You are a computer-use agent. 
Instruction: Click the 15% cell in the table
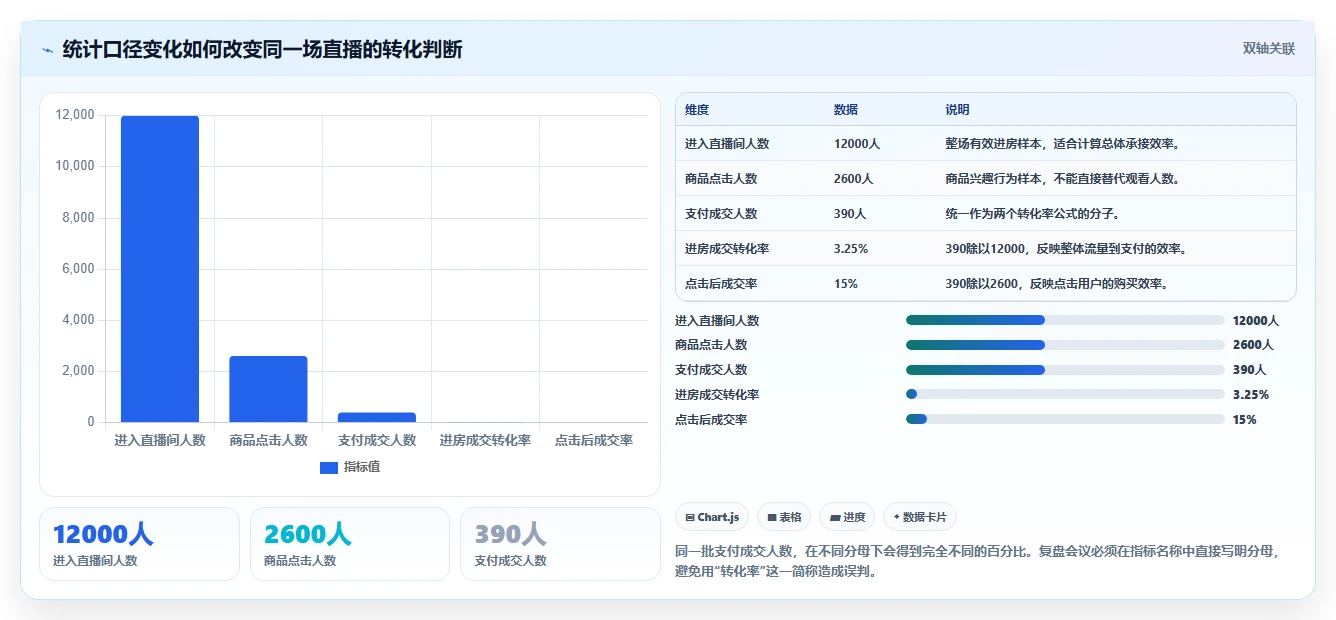845,284
